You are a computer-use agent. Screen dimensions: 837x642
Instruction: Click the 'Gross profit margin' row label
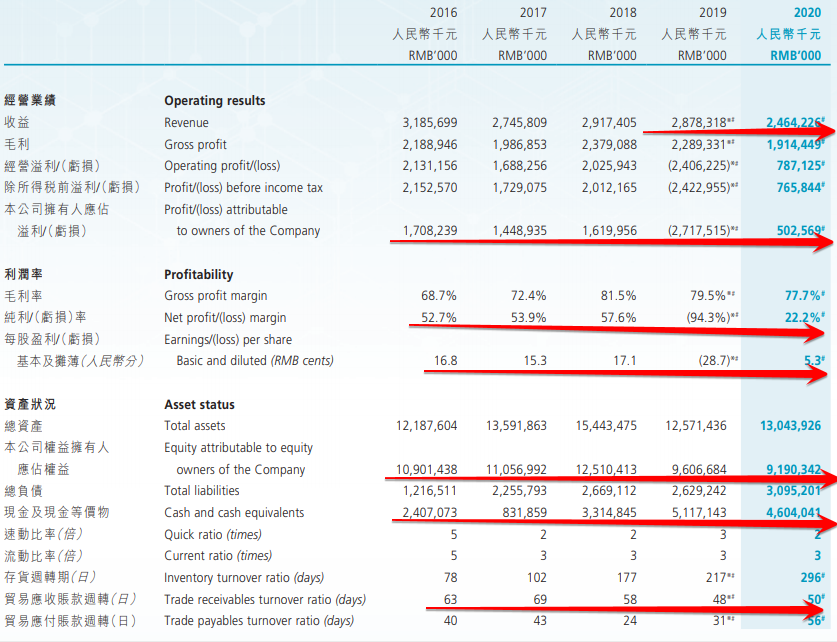216,296
